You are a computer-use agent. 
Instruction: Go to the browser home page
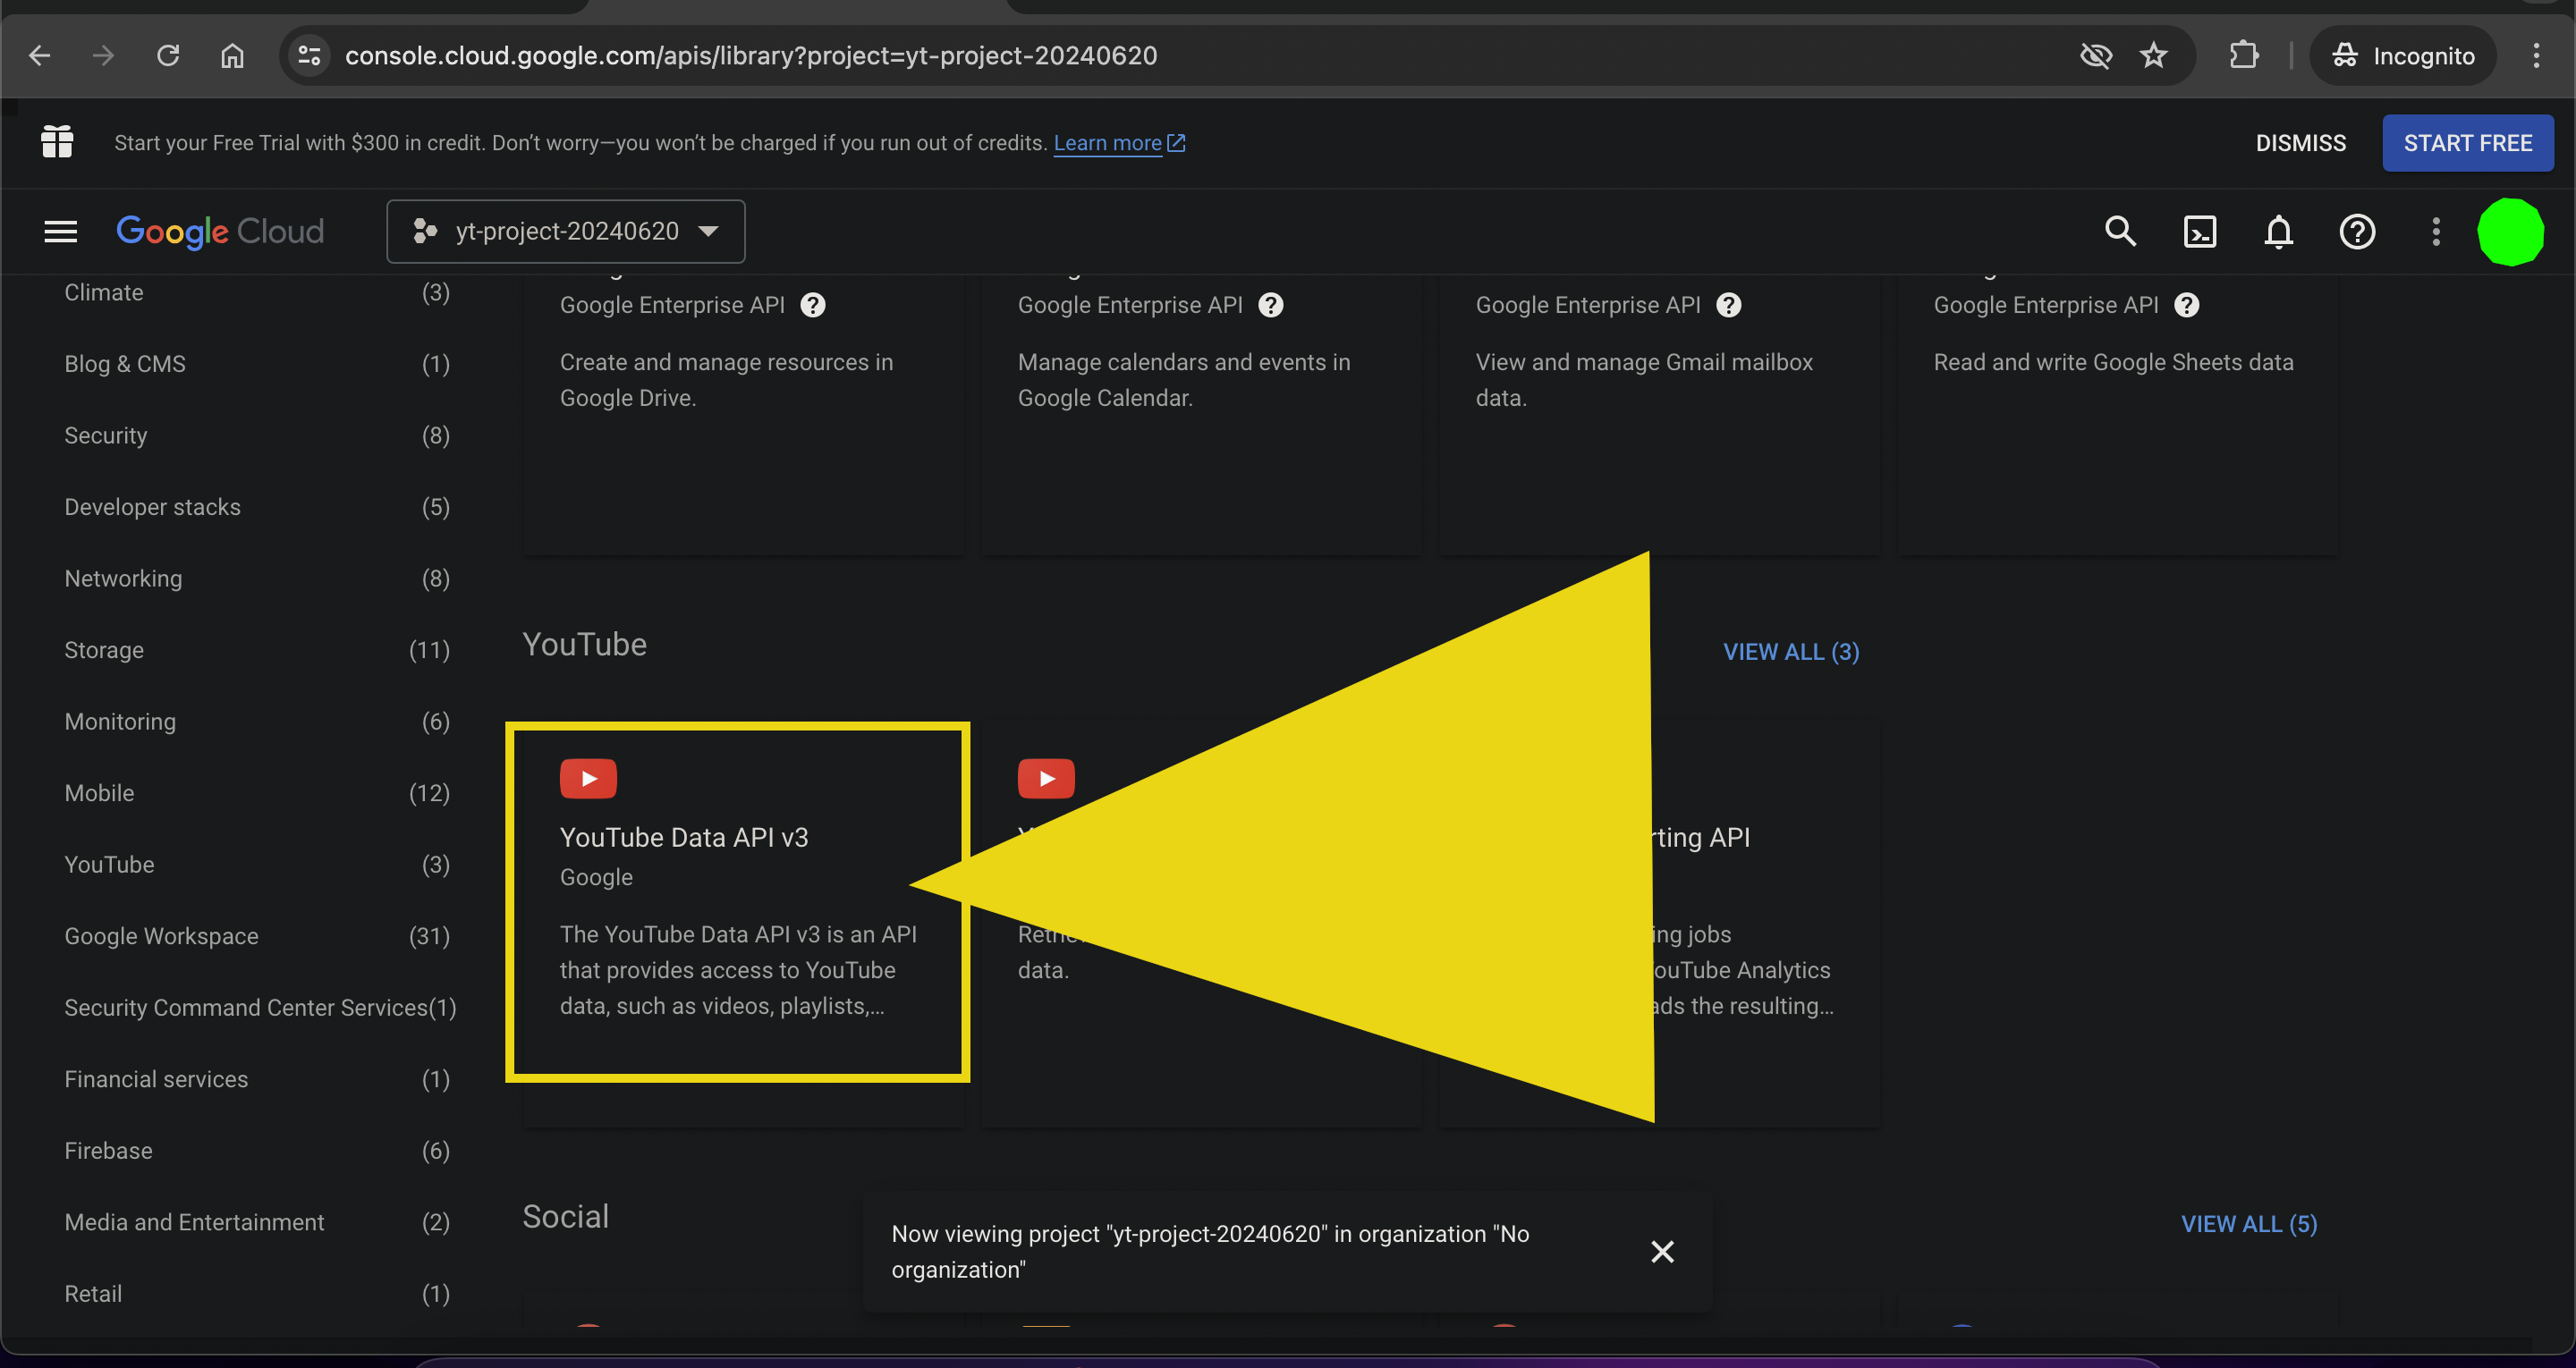[232, 56]
